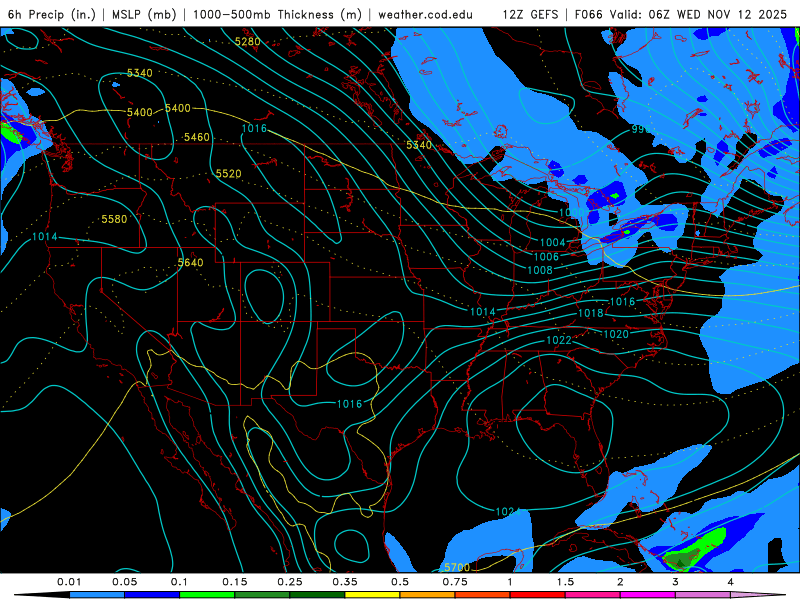800x600 pixels.
Task: Click the 0.01 legend value
Action: pyautogui.click(x=69, y=582)
